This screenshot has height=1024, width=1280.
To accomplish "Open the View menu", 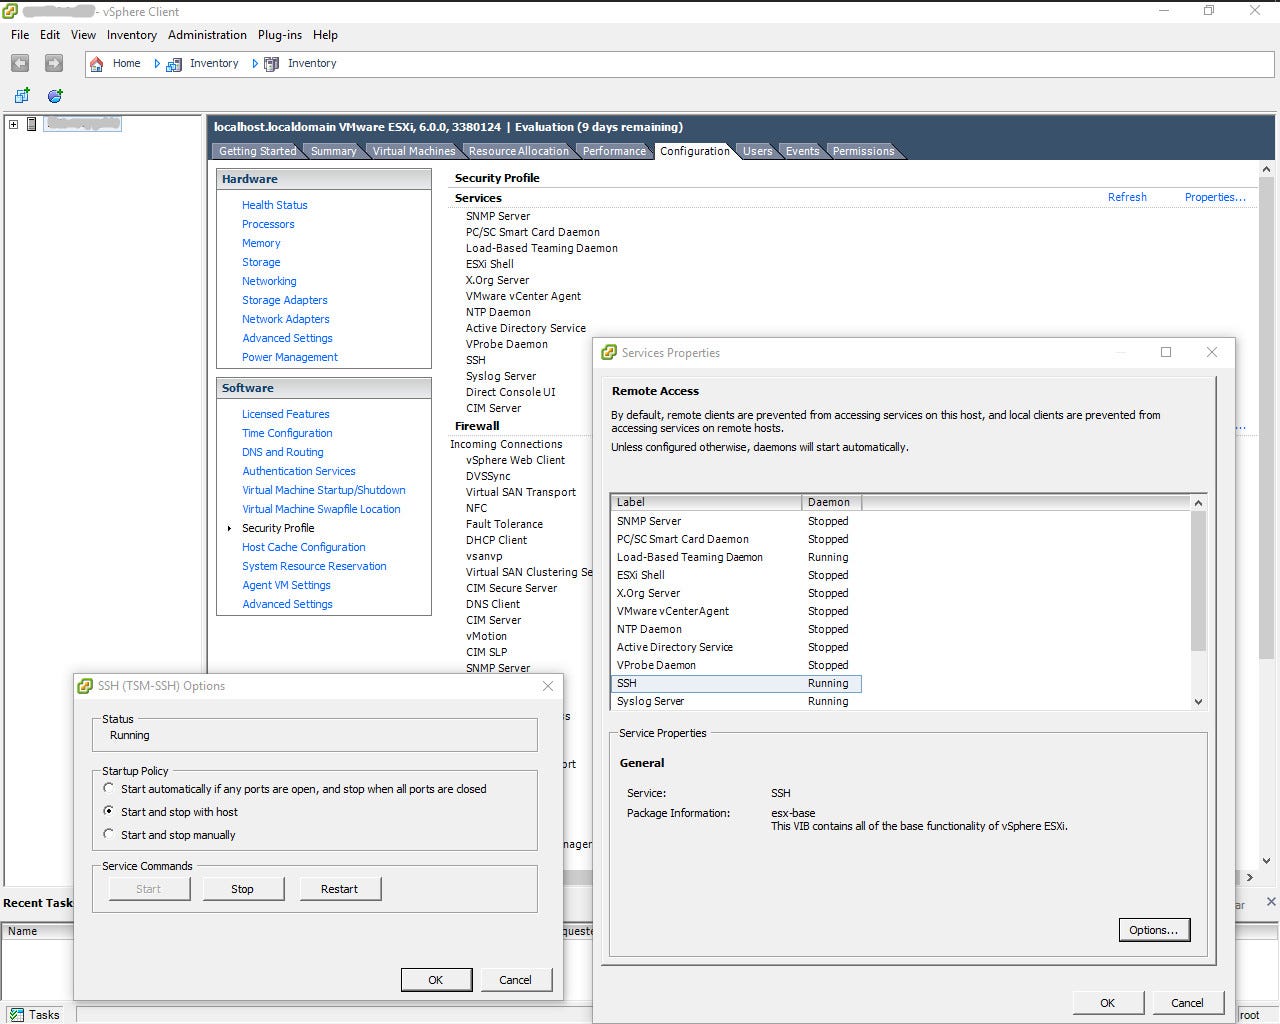I will pos(83,34).
